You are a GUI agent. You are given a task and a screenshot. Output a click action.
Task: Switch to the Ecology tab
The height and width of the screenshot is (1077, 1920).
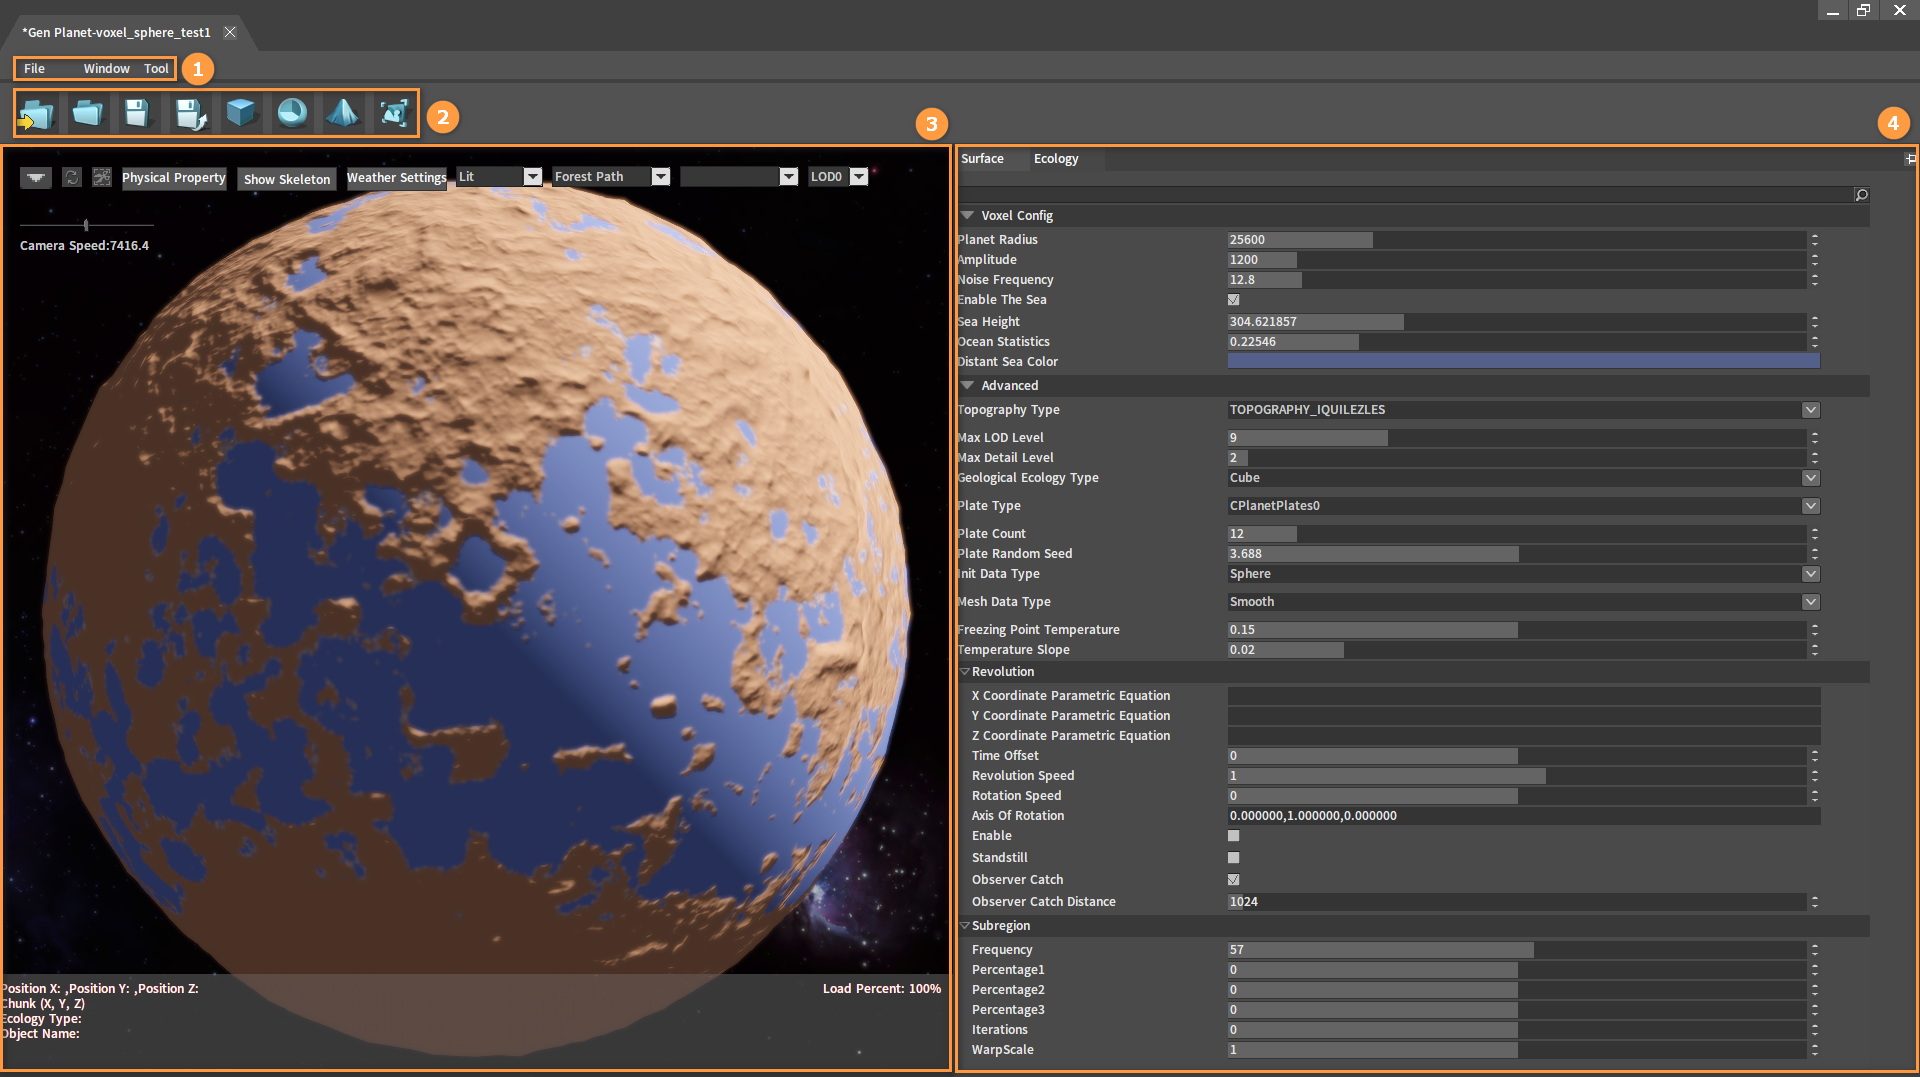[1056, 159]
